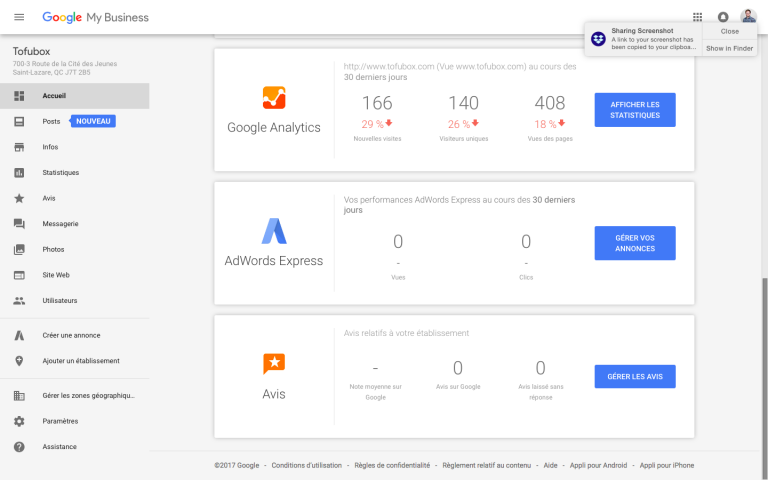Open the Avis label in the sidebar
The image size is (768, 480).
pyautogui.click(x=49, y=198)
